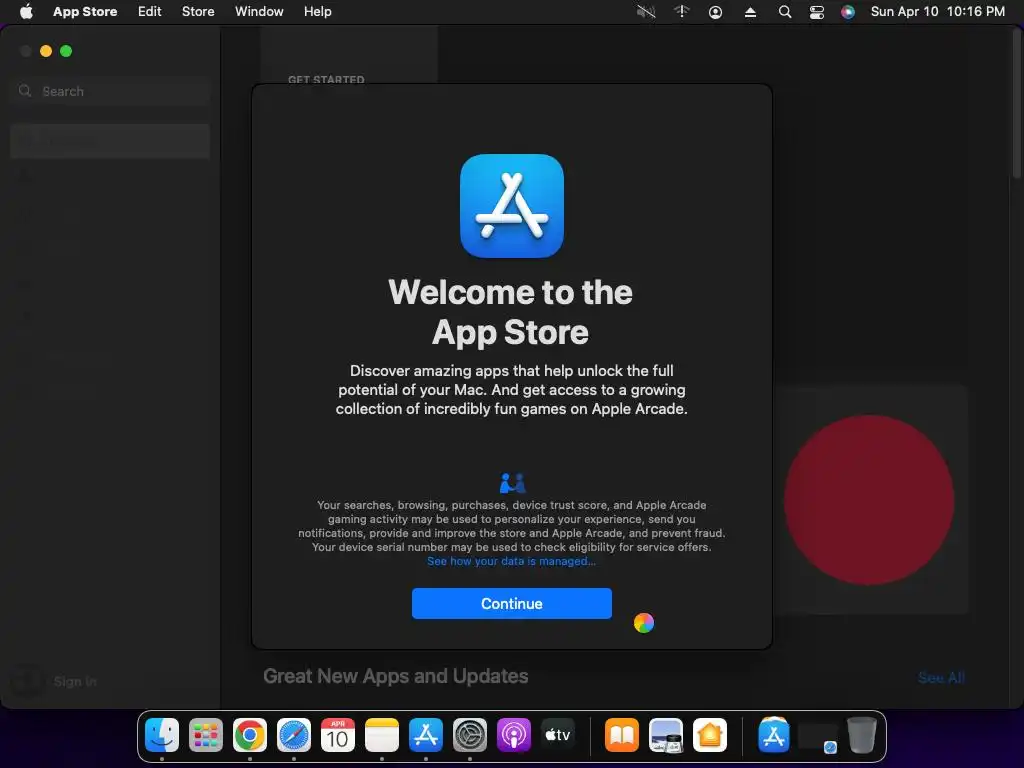Minimize the App Store window

pos(46,51)
